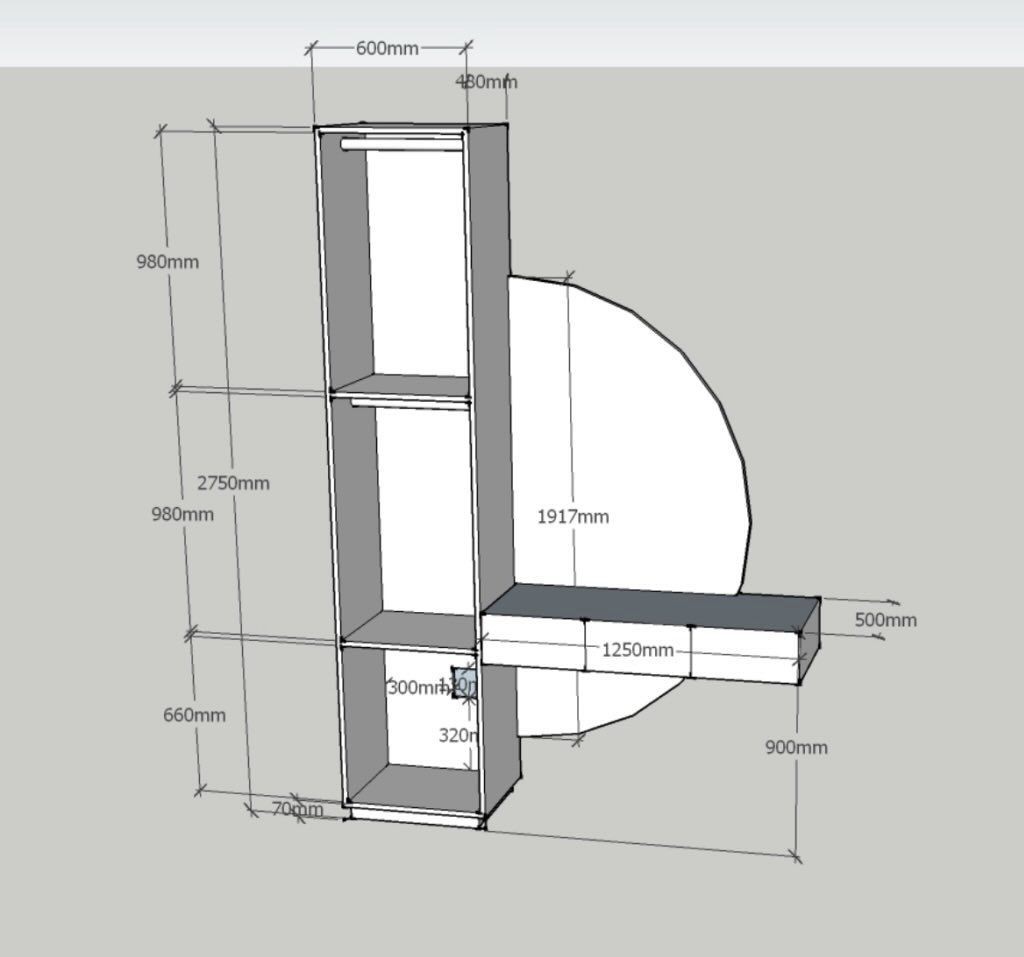Click the small blue square in the bottom compartment
The width and height of the screenshot is (1024, 957).
coord(464,681)
